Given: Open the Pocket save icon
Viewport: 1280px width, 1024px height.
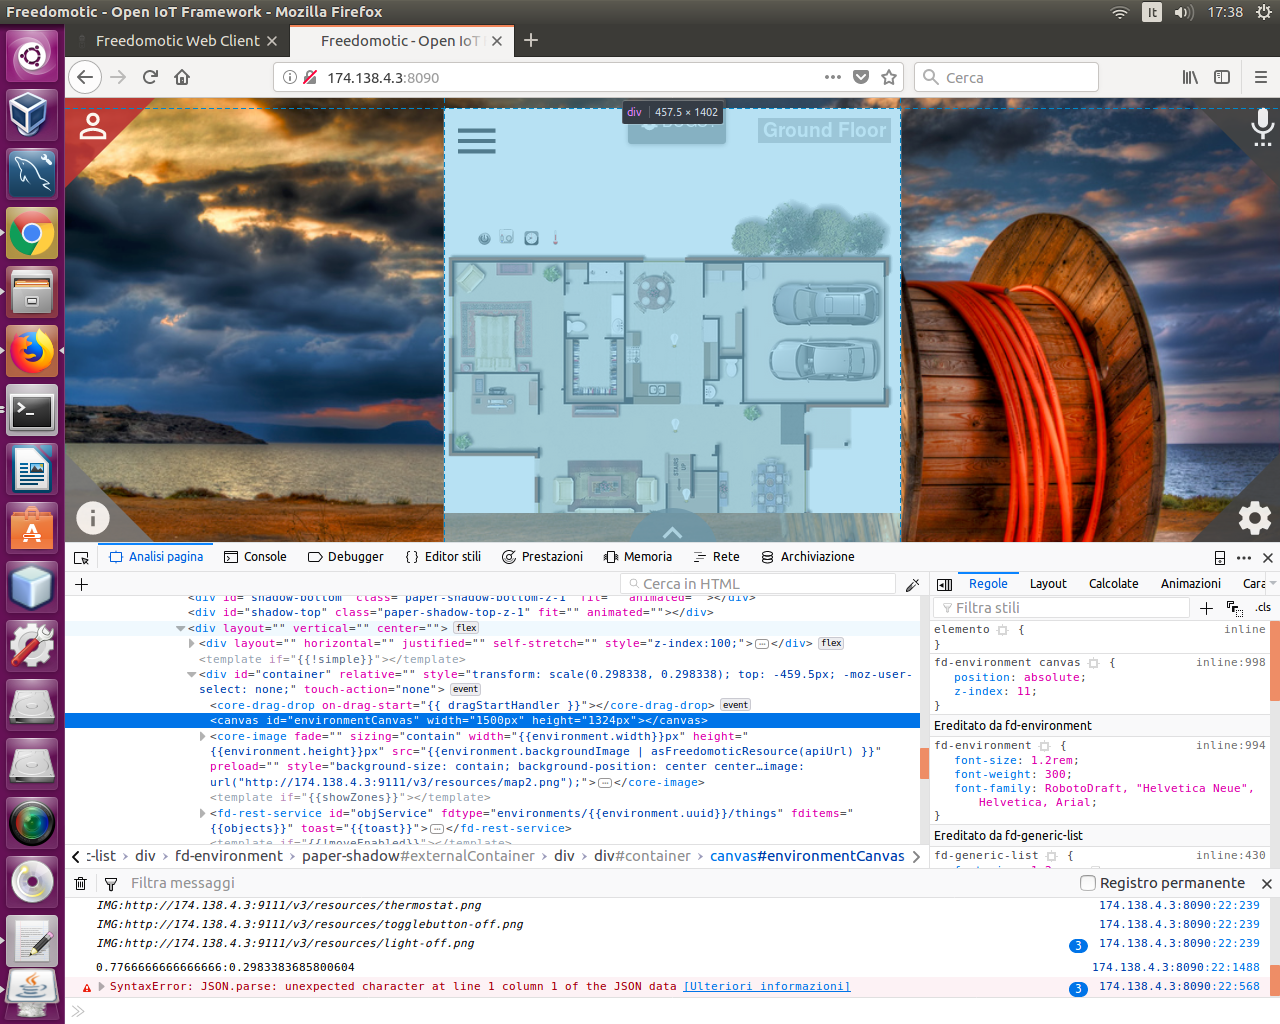Looking at the screenshot, I should [861, 77].
